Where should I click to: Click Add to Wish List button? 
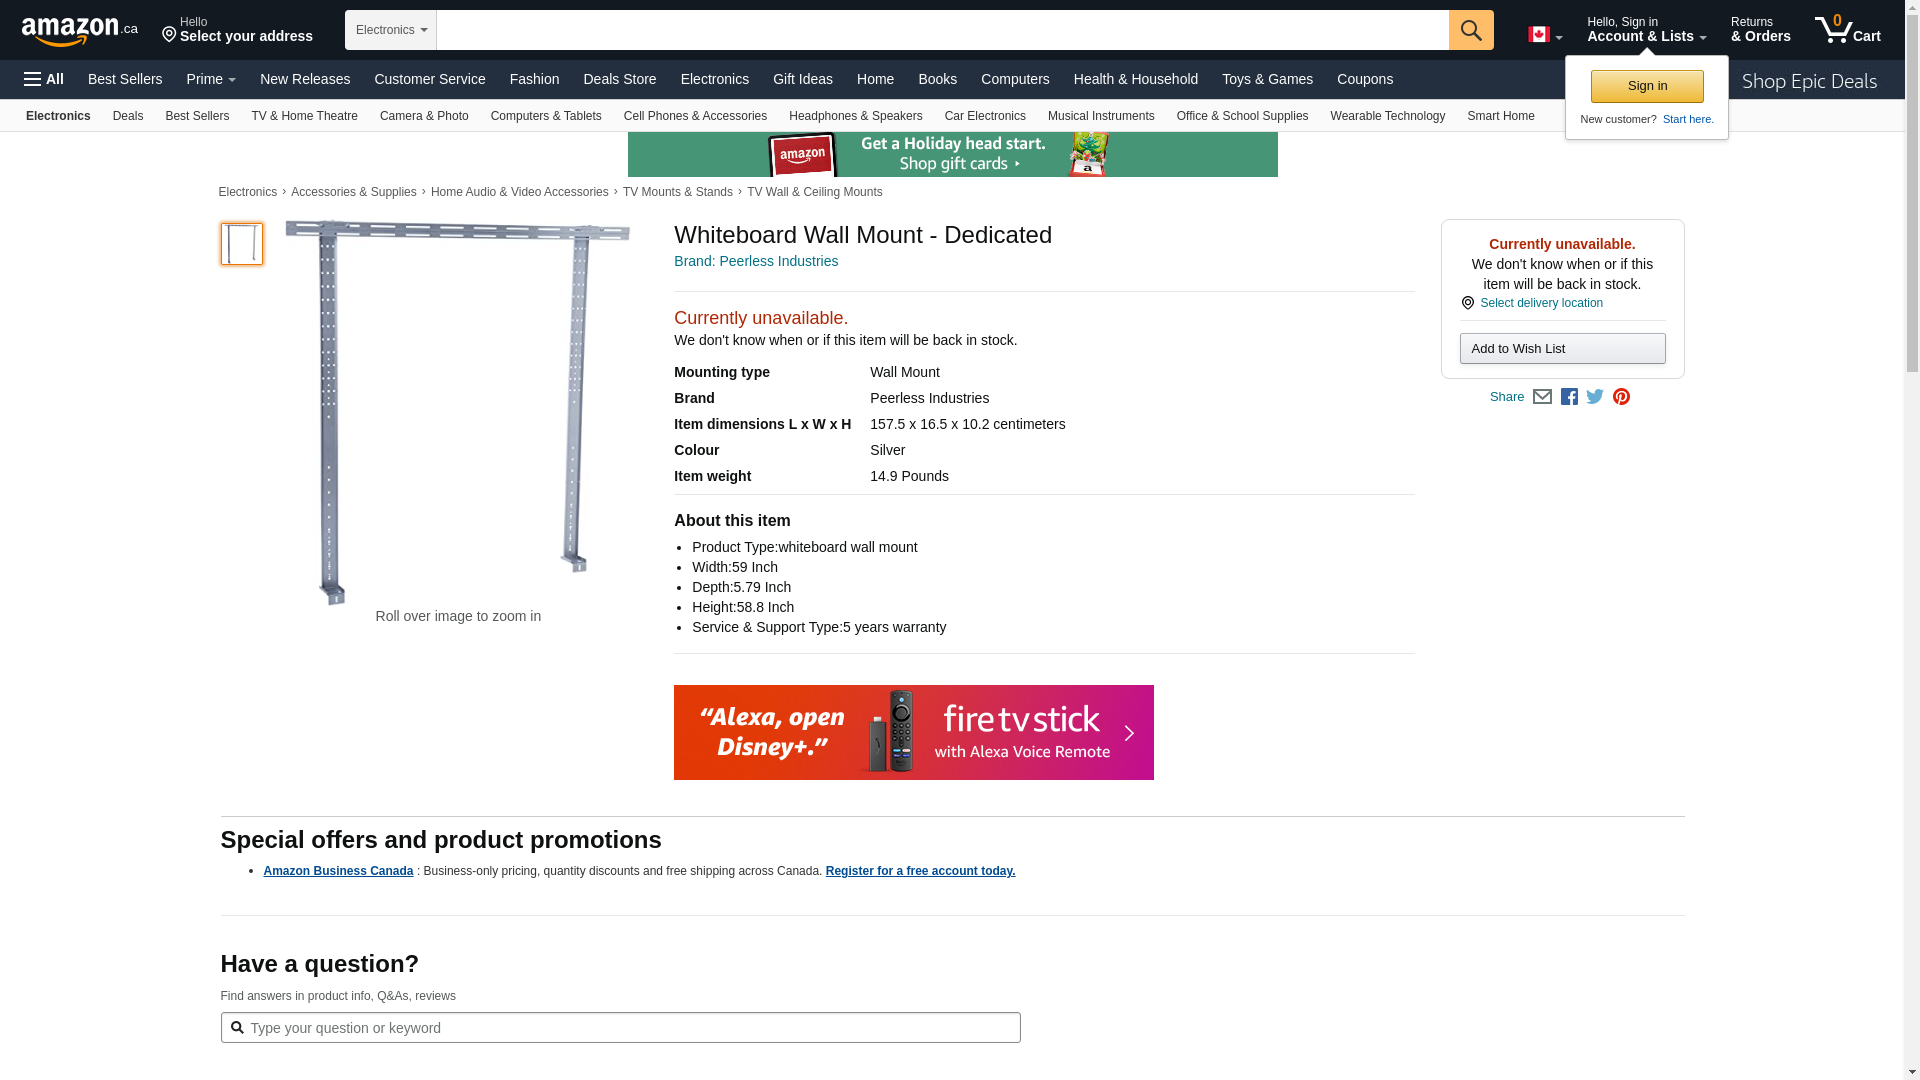click(x=1562, y=349)
